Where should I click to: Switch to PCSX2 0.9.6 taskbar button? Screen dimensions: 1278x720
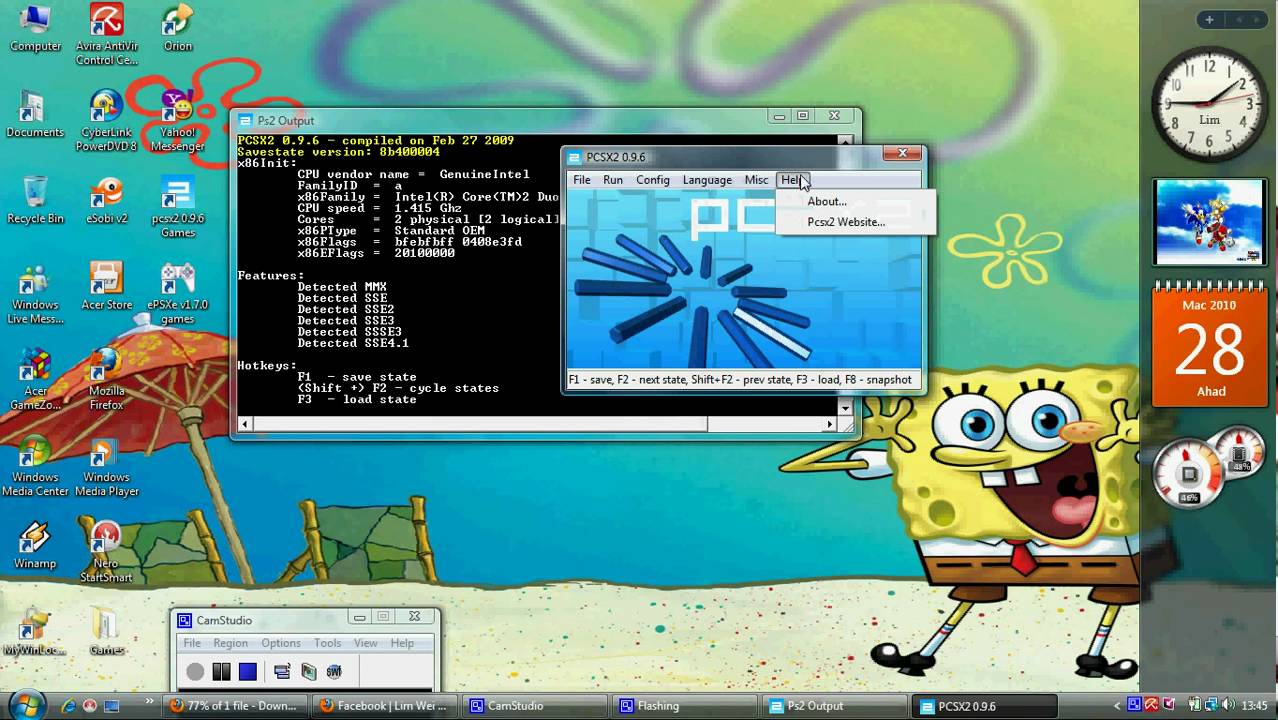pos(985,706)
